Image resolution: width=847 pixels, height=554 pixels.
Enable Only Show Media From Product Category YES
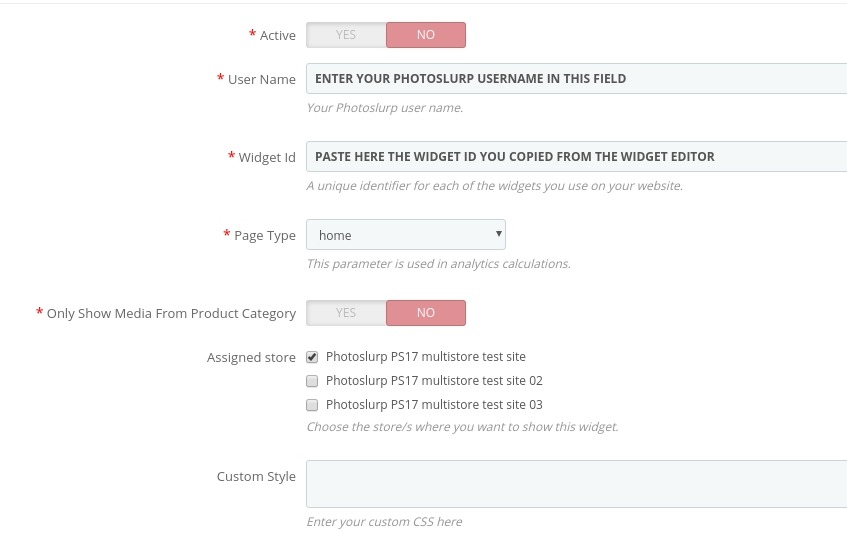click(346, 313)
